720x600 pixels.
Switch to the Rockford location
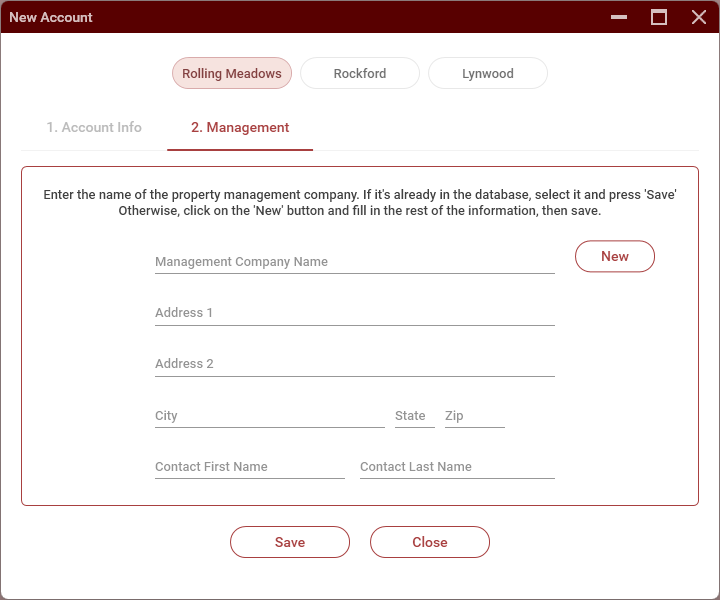(x=359, y=73)
